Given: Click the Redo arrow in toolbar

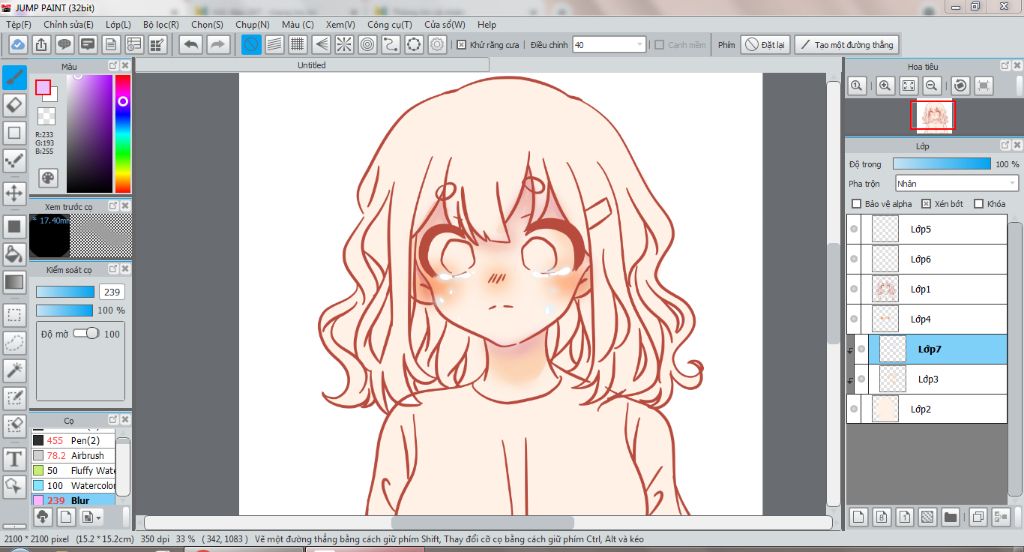Looking at the screenshot, I should click(x=218, y=44).
